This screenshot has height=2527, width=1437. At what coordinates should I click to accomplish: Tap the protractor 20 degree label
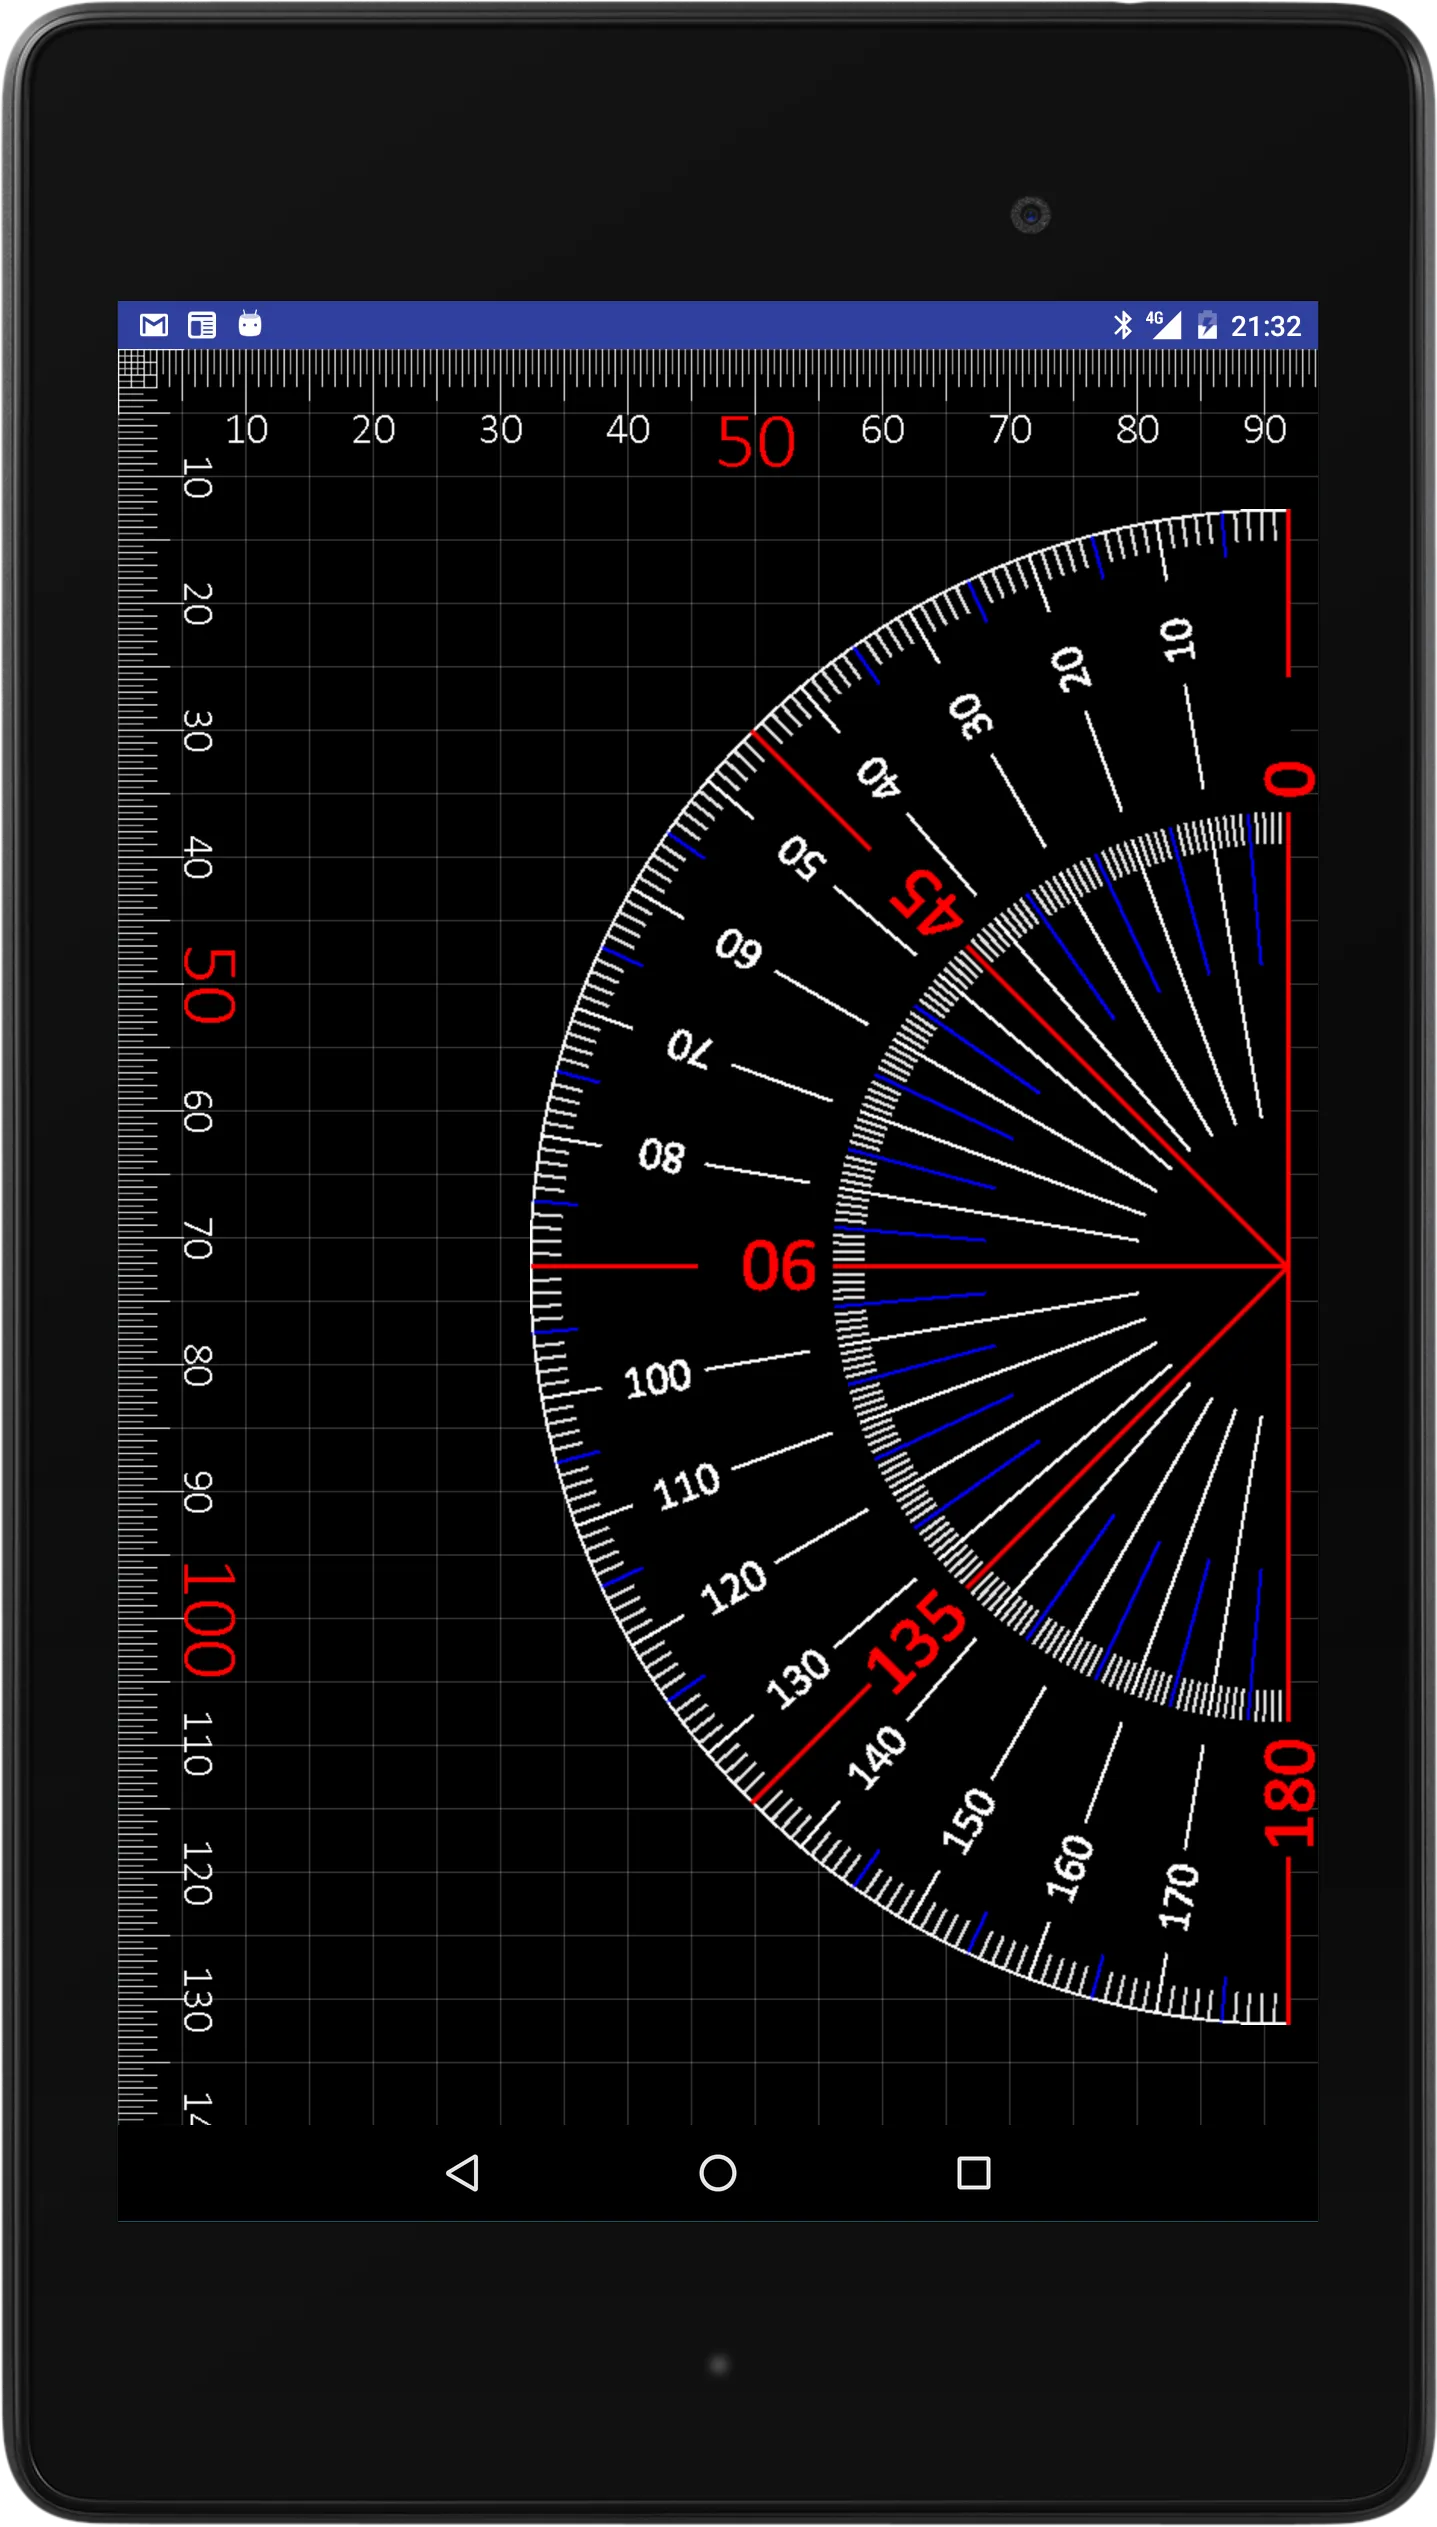click(x=1072, y=668)
